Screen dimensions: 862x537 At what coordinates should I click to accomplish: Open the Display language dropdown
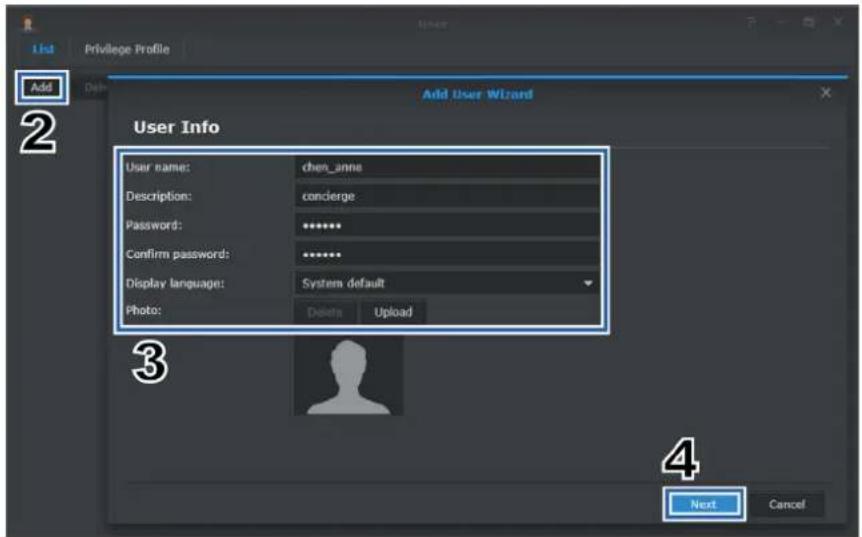[x=447, y=283]
